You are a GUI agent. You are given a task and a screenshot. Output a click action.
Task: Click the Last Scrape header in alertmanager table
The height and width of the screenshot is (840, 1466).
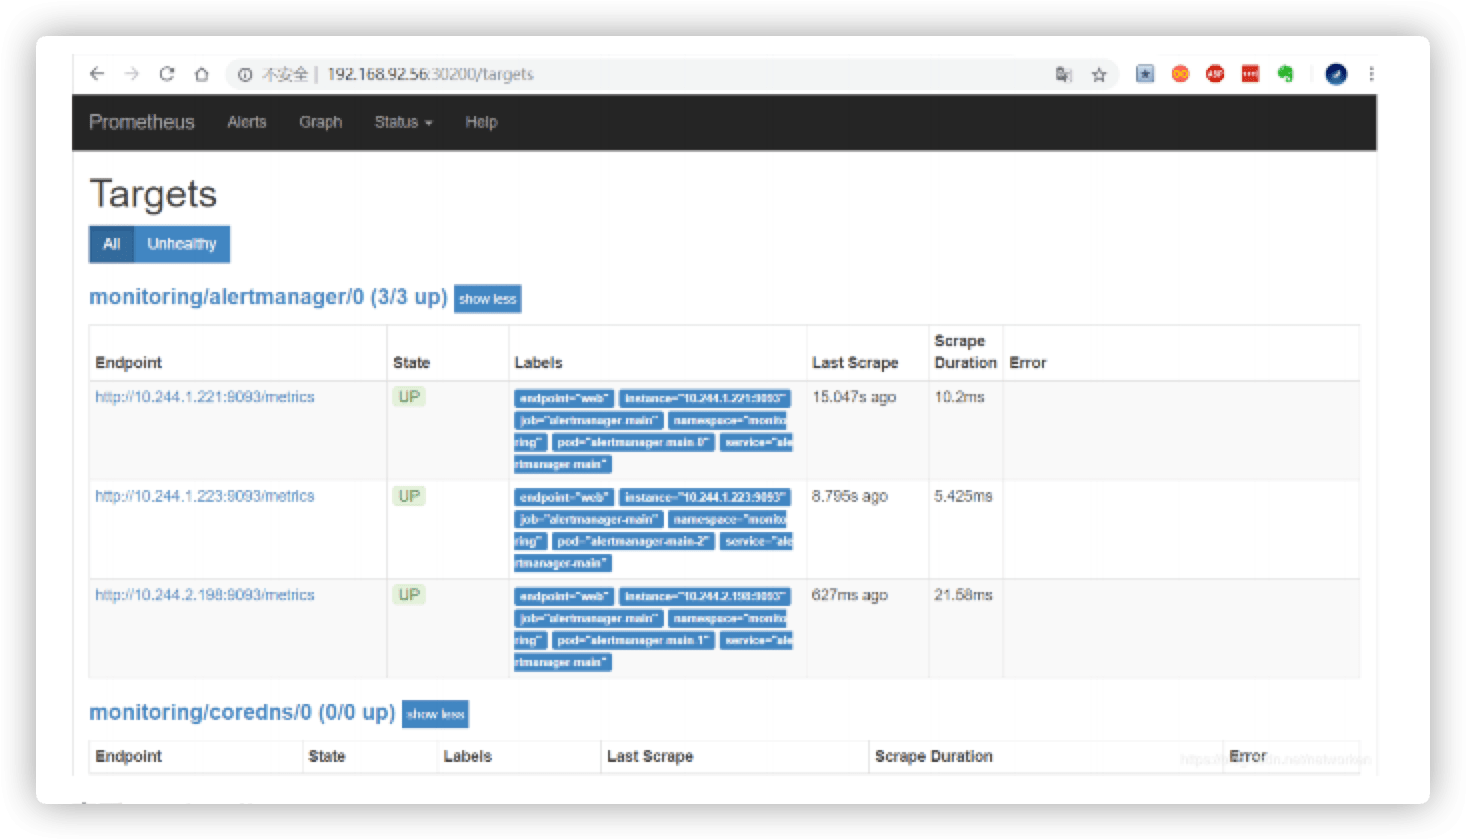pos(855,362)
